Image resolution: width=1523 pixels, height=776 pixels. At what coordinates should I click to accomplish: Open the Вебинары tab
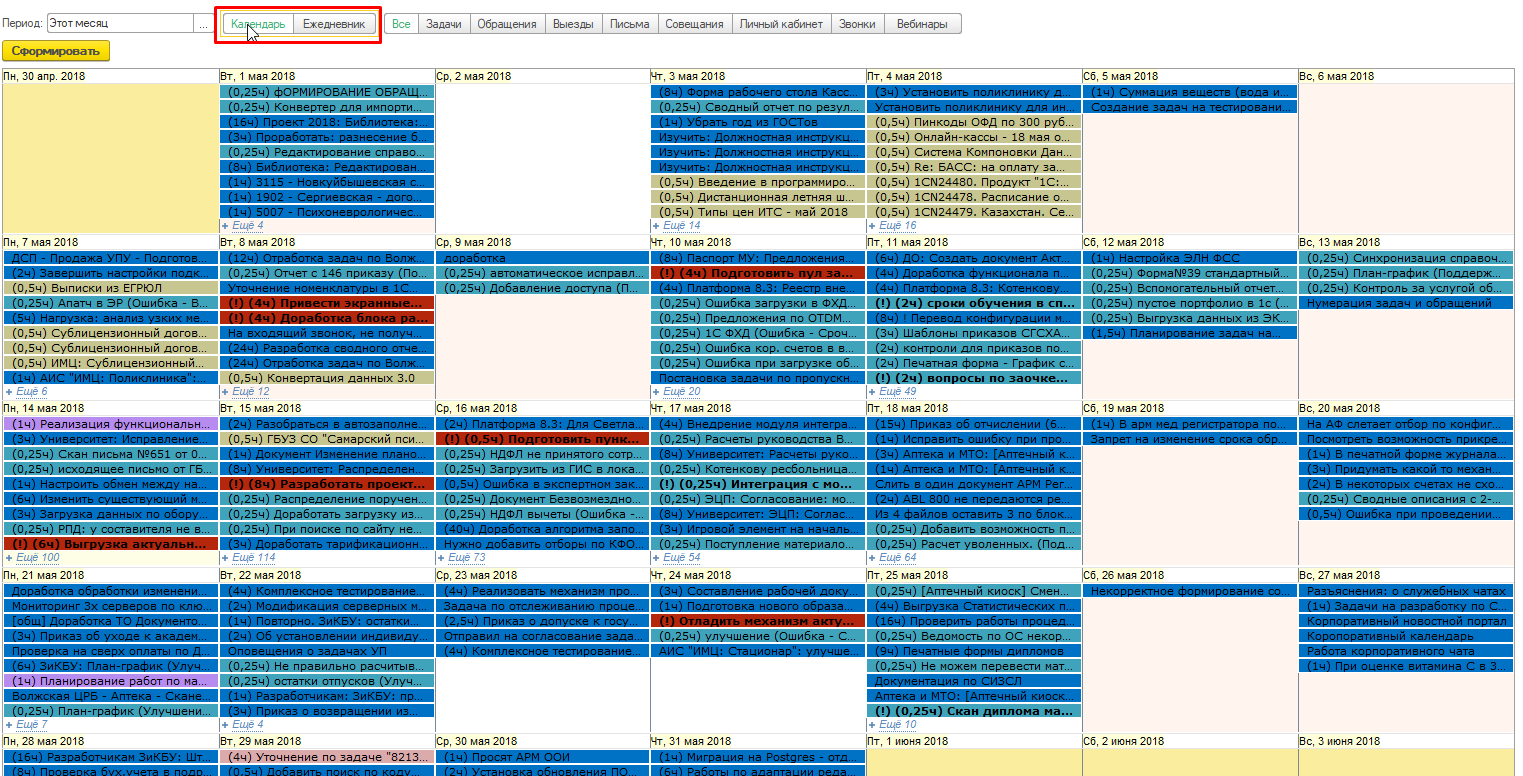922,24
